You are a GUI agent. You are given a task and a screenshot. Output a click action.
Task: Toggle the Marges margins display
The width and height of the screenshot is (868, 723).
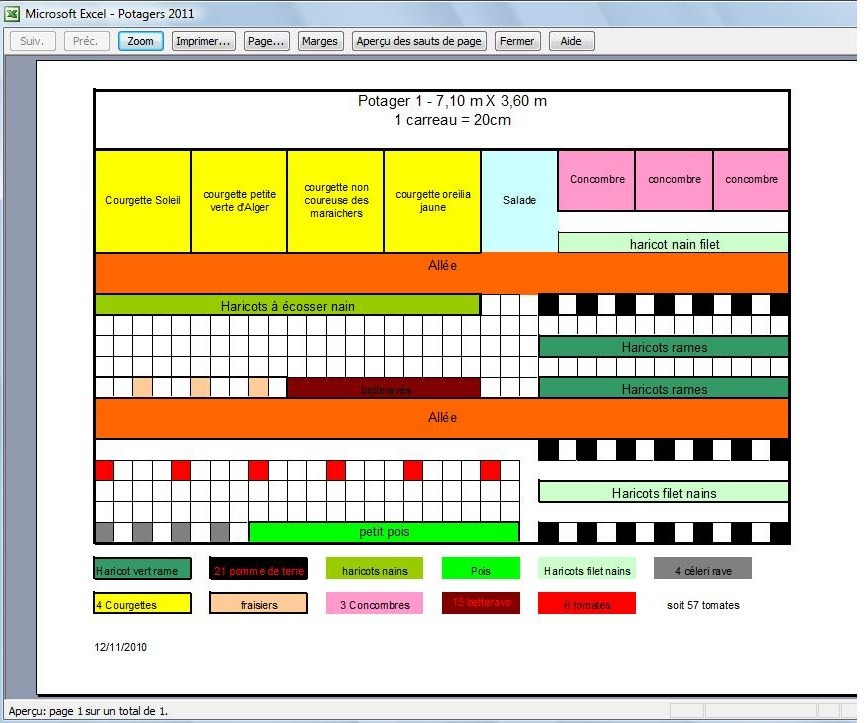pos(320,41)
